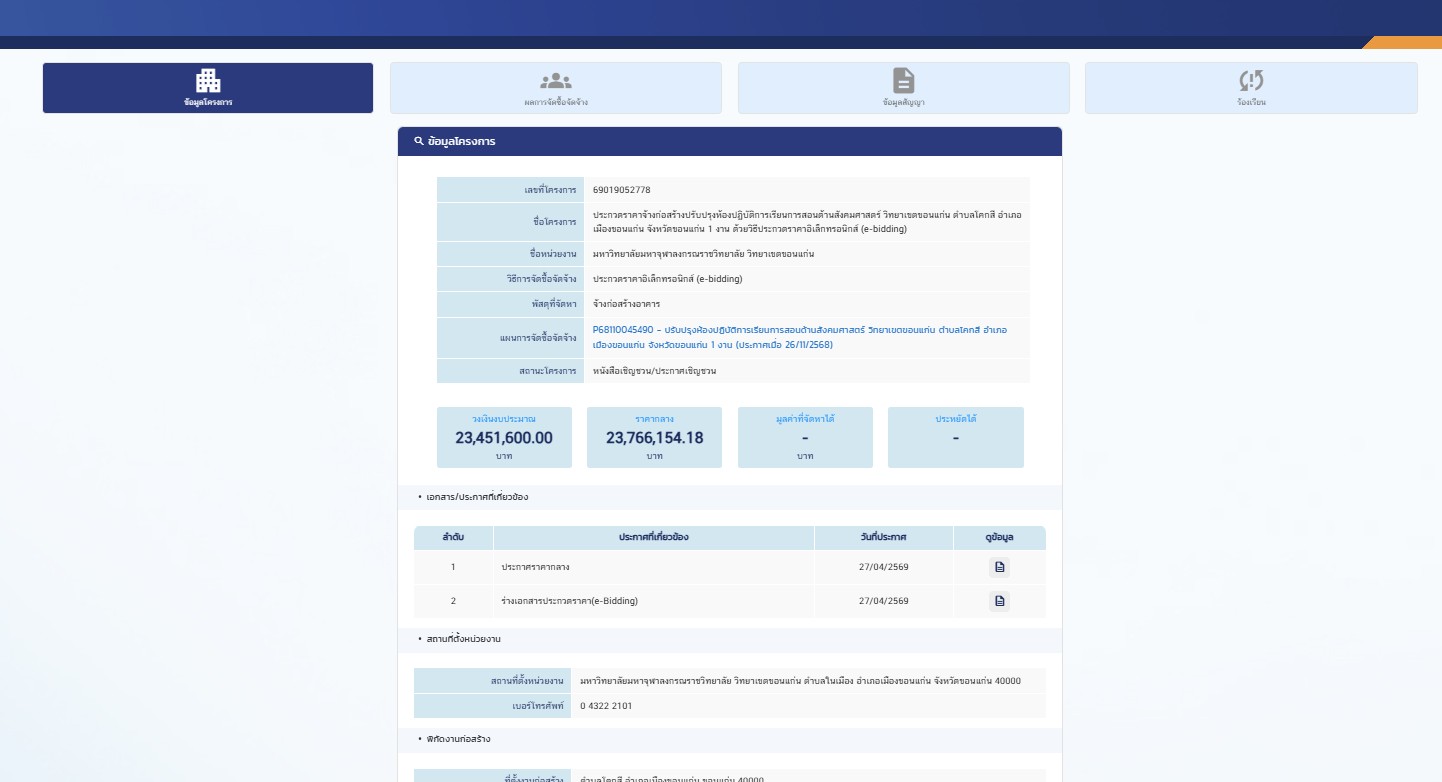Open document icon for ร่างเอกสารประกวดราคา(e-Bidding)
Viewport: 1442px width, 782px height.
pyautogui.click(x=999, y=601)
